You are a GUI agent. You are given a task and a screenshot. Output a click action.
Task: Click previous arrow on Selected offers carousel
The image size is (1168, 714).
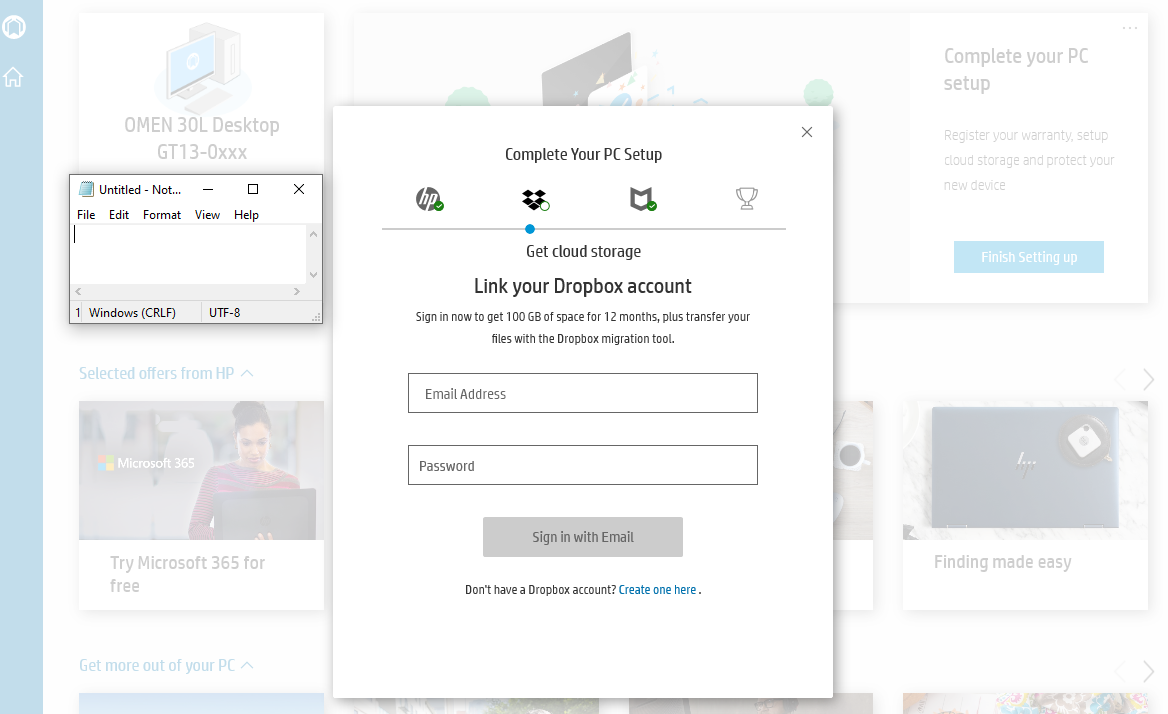(1121, 379)
